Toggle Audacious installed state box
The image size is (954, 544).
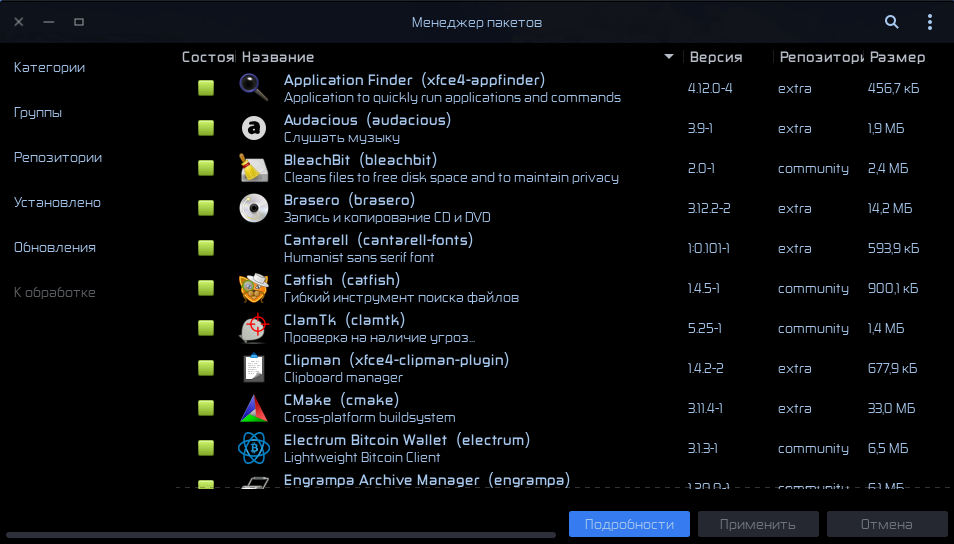coord(206,128)
